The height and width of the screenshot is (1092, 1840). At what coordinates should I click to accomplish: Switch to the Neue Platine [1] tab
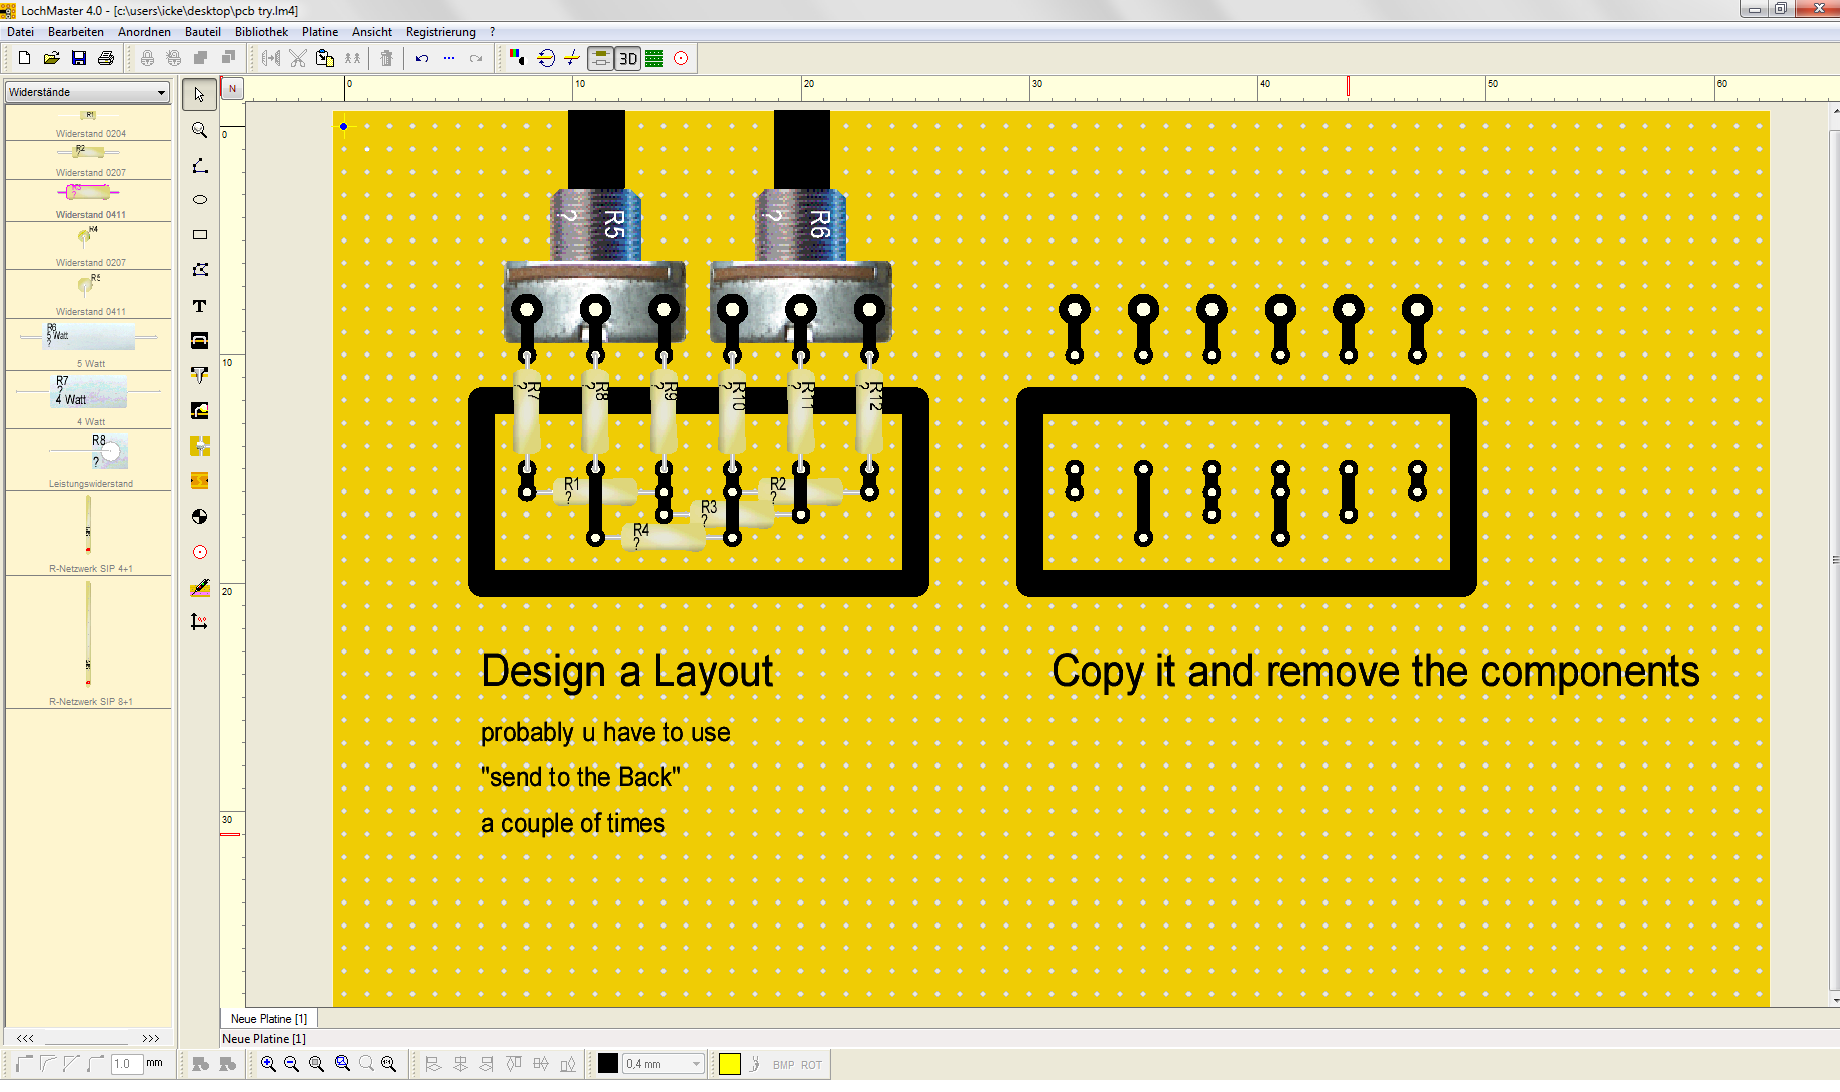(269, 1018)
